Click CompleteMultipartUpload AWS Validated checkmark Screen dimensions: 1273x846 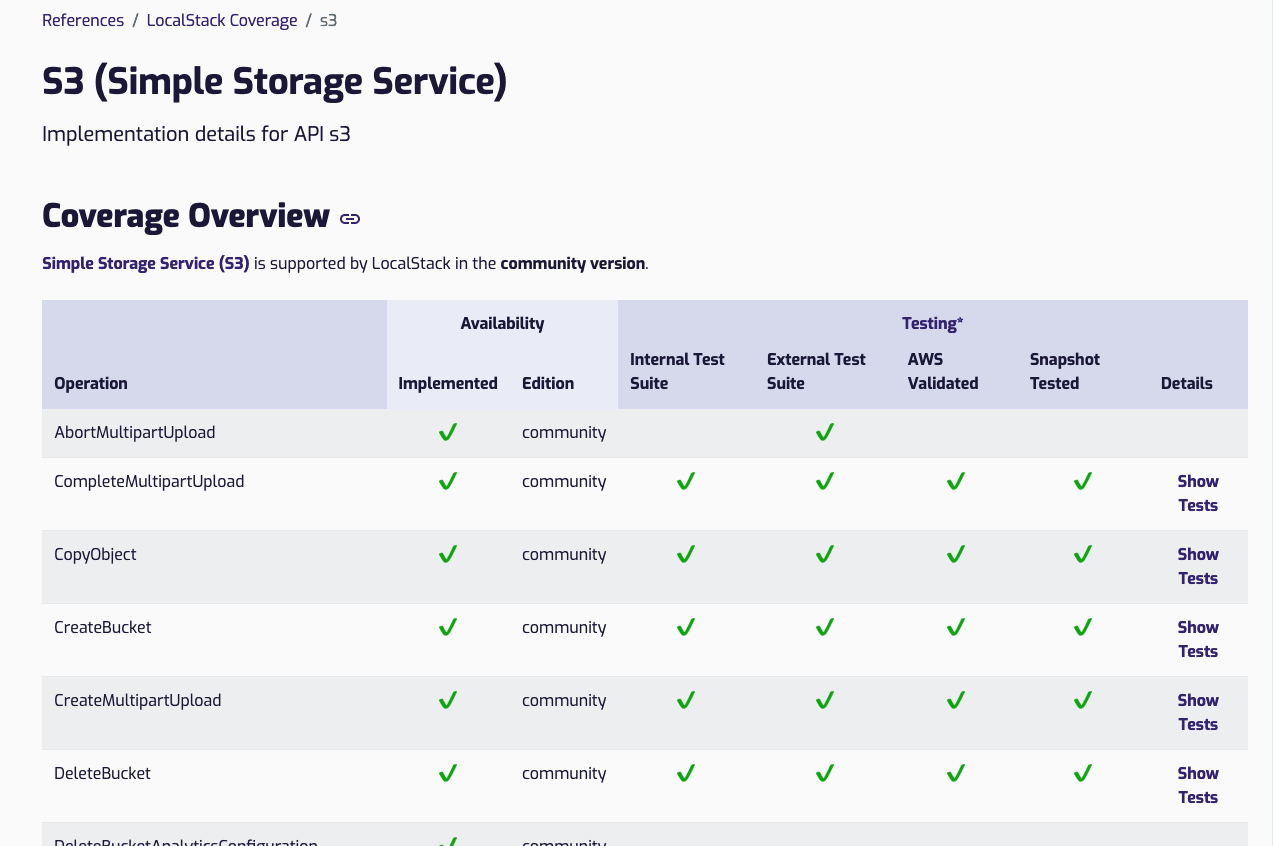tap(955, 481)
